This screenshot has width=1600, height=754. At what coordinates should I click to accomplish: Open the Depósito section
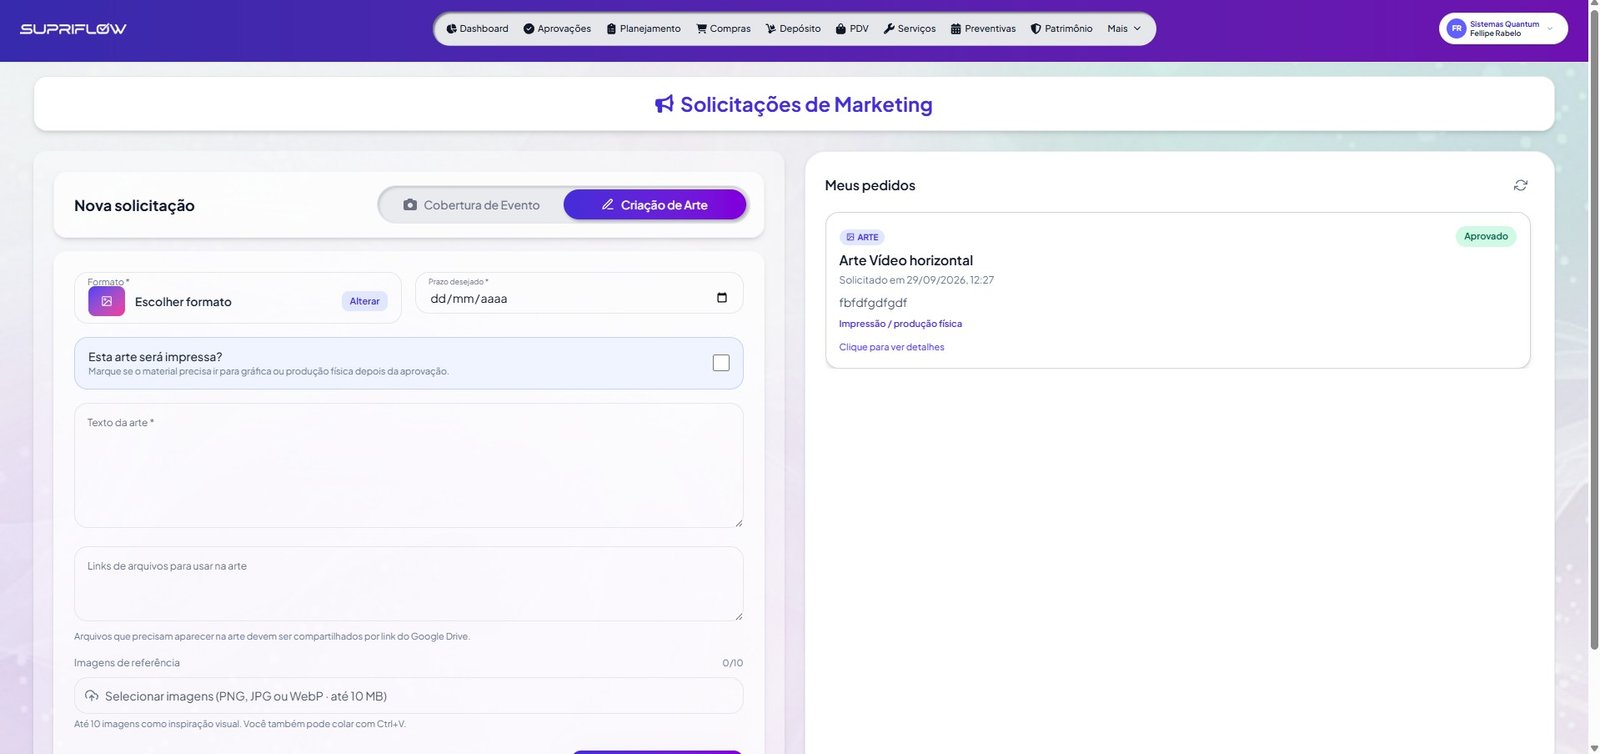(793, 29)
